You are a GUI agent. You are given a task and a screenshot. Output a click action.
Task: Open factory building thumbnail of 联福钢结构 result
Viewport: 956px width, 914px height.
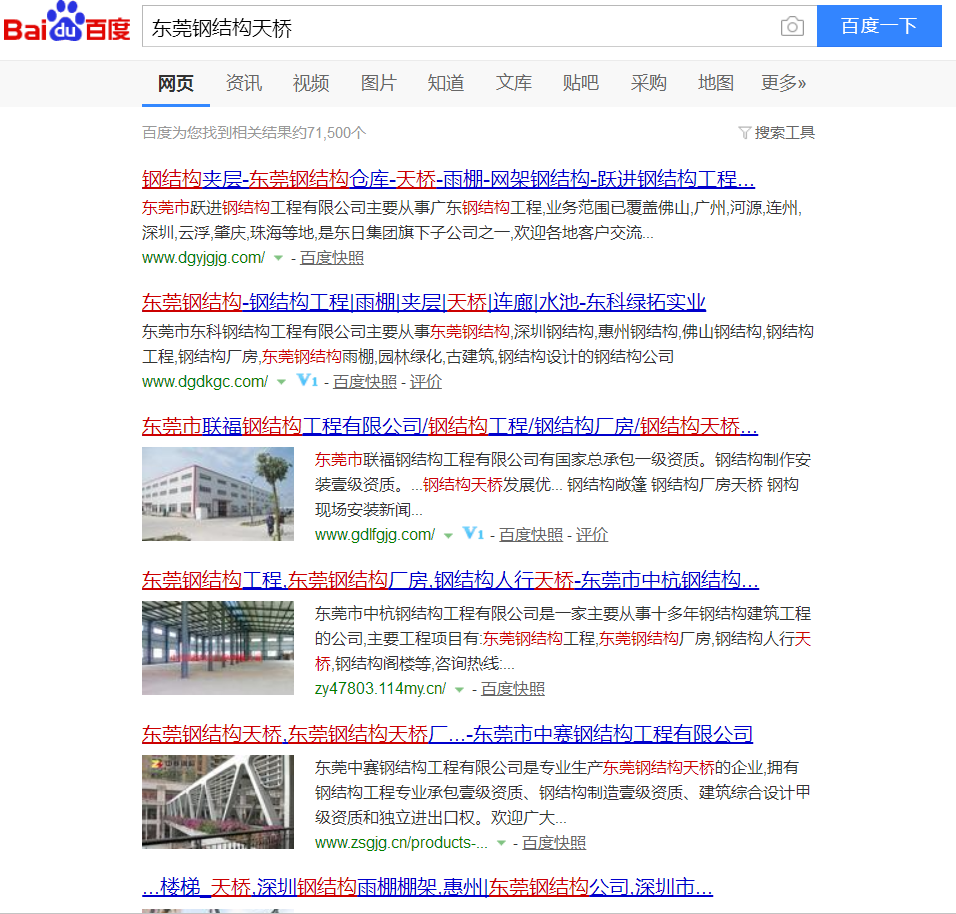218,494
